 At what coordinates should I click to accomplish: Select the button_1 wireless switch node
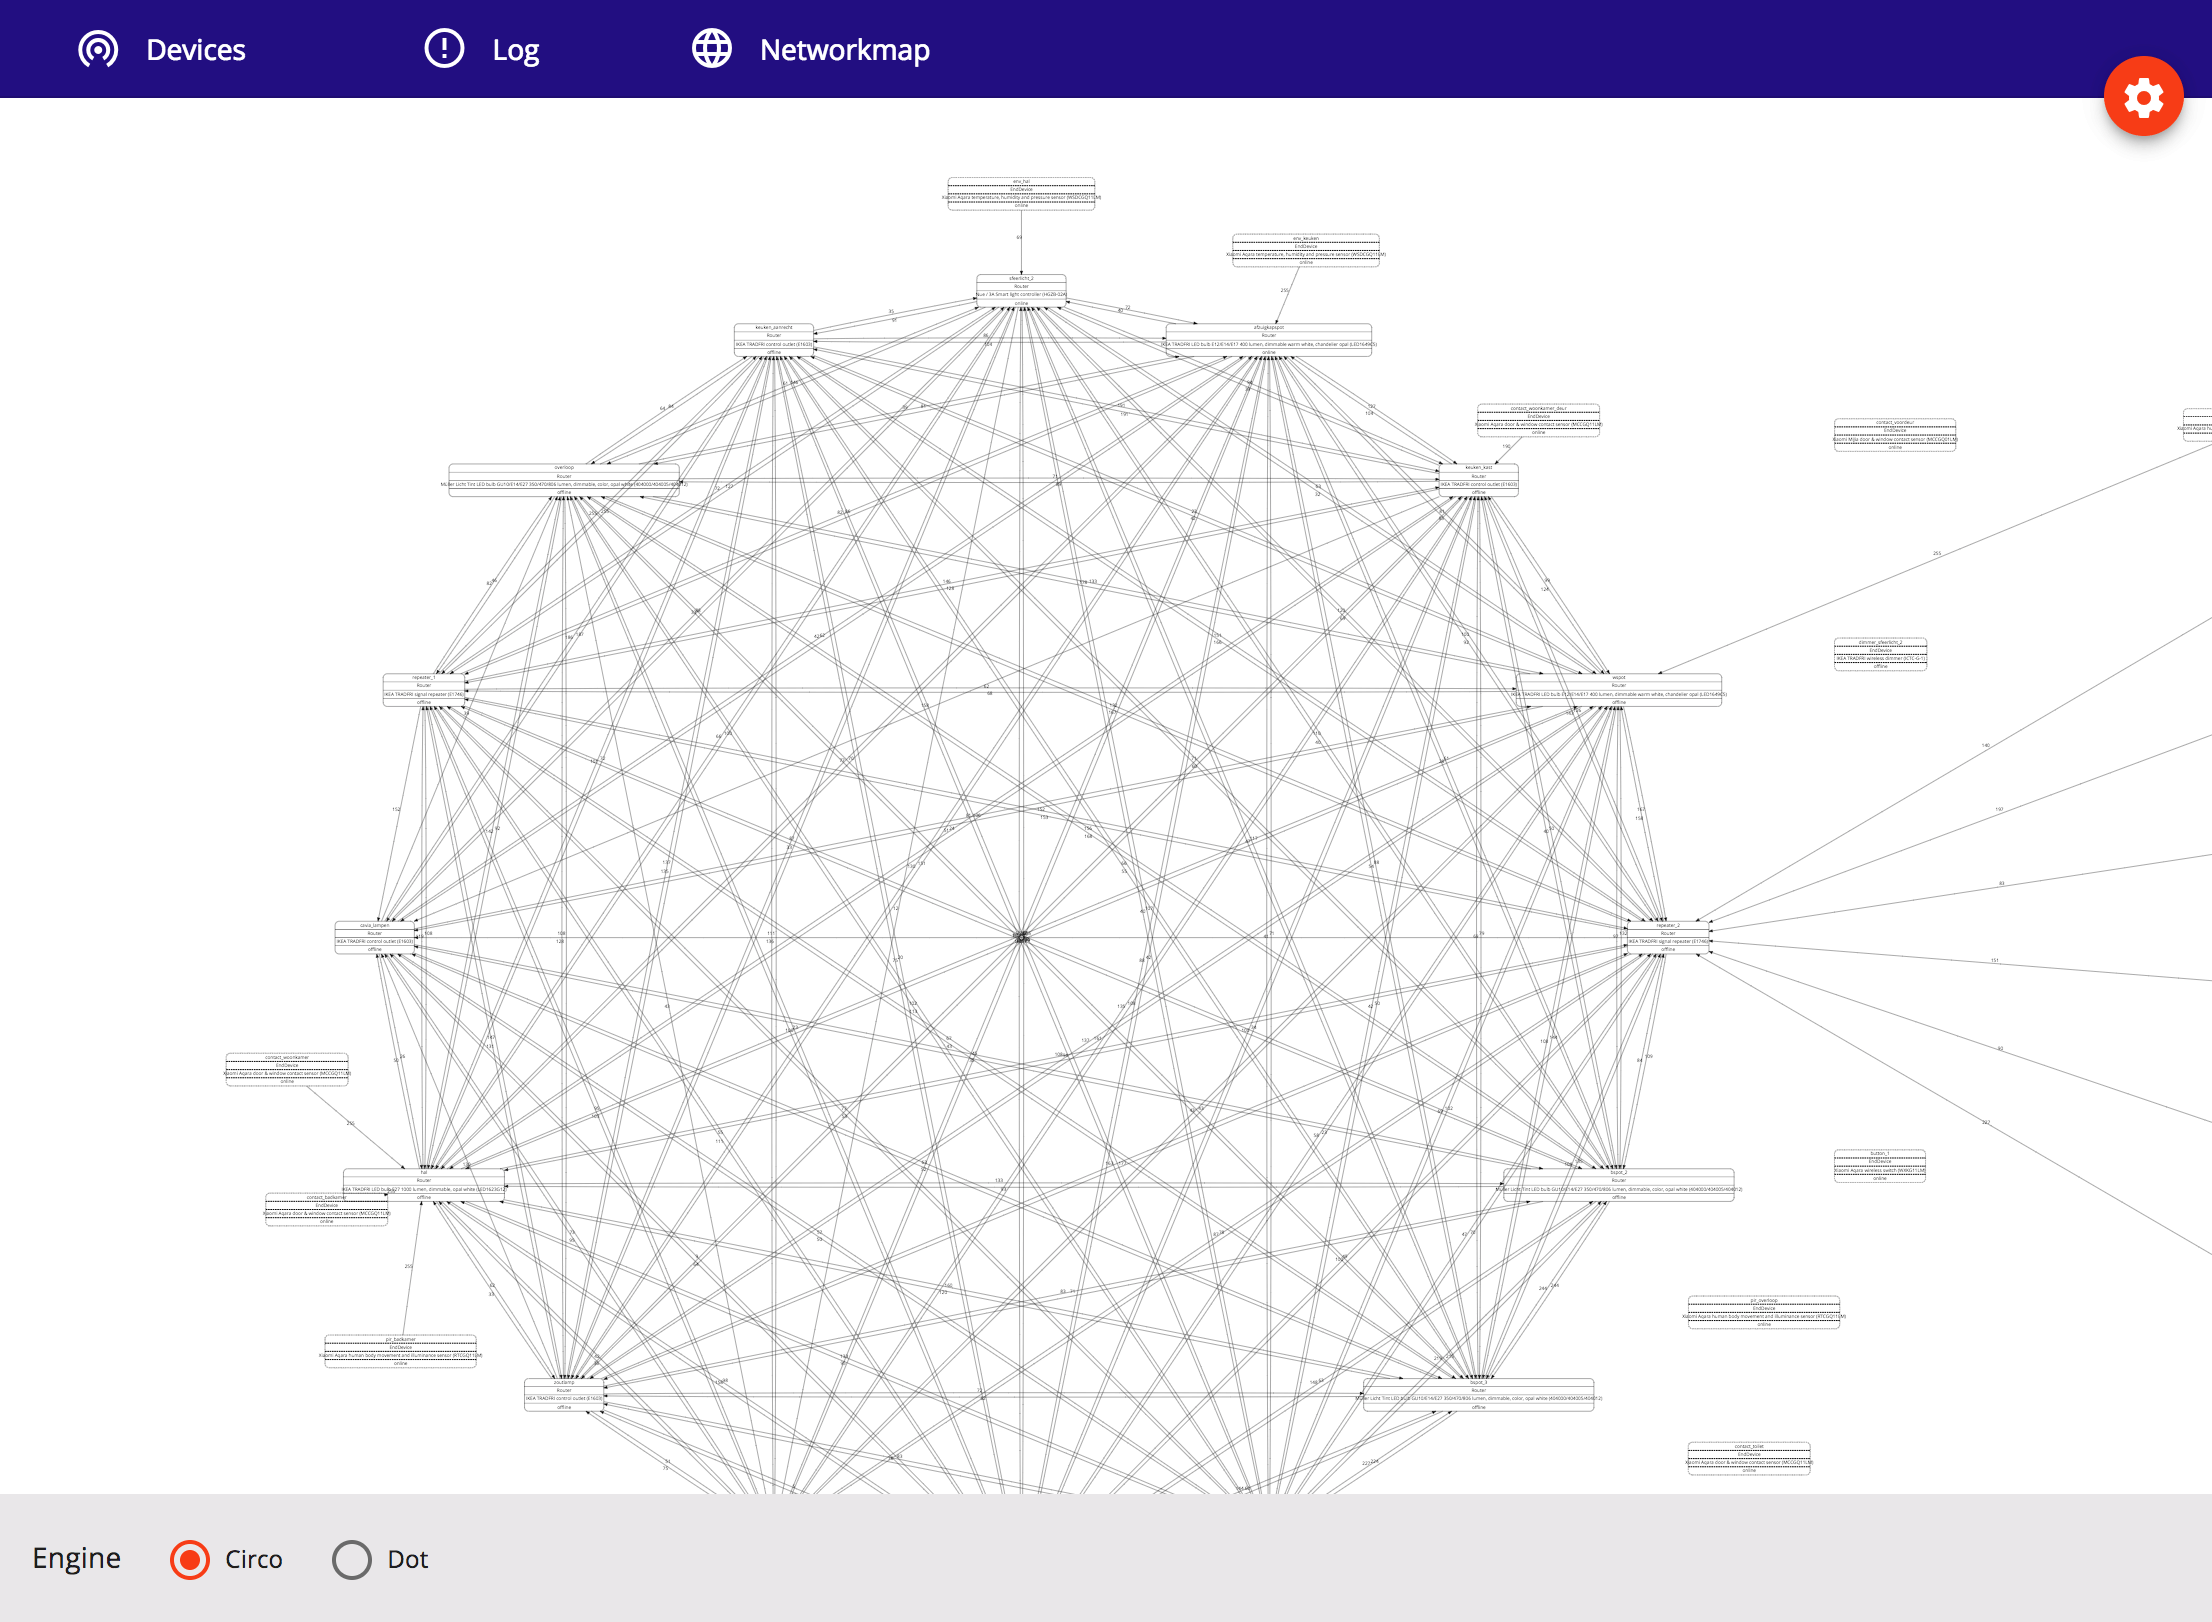(1879, 1166)
